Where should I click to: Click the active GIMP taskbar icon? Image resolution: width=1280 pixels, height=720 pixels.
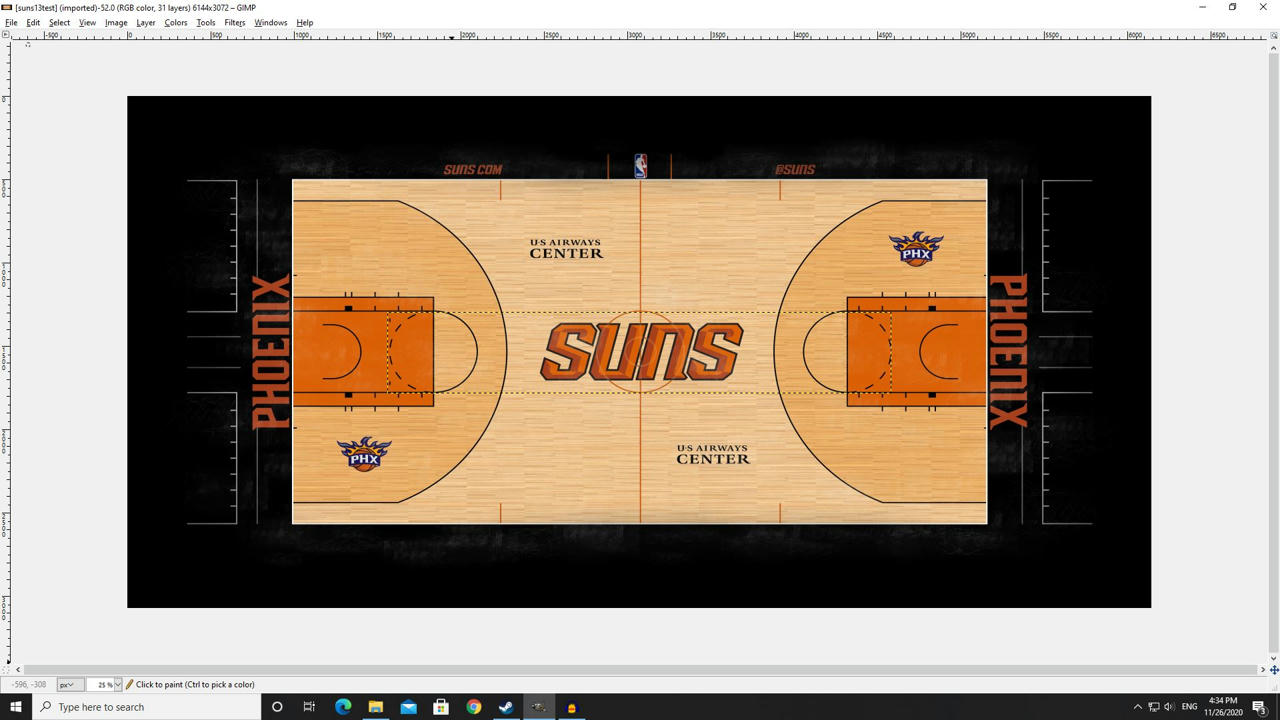click(x=539, y=707)
